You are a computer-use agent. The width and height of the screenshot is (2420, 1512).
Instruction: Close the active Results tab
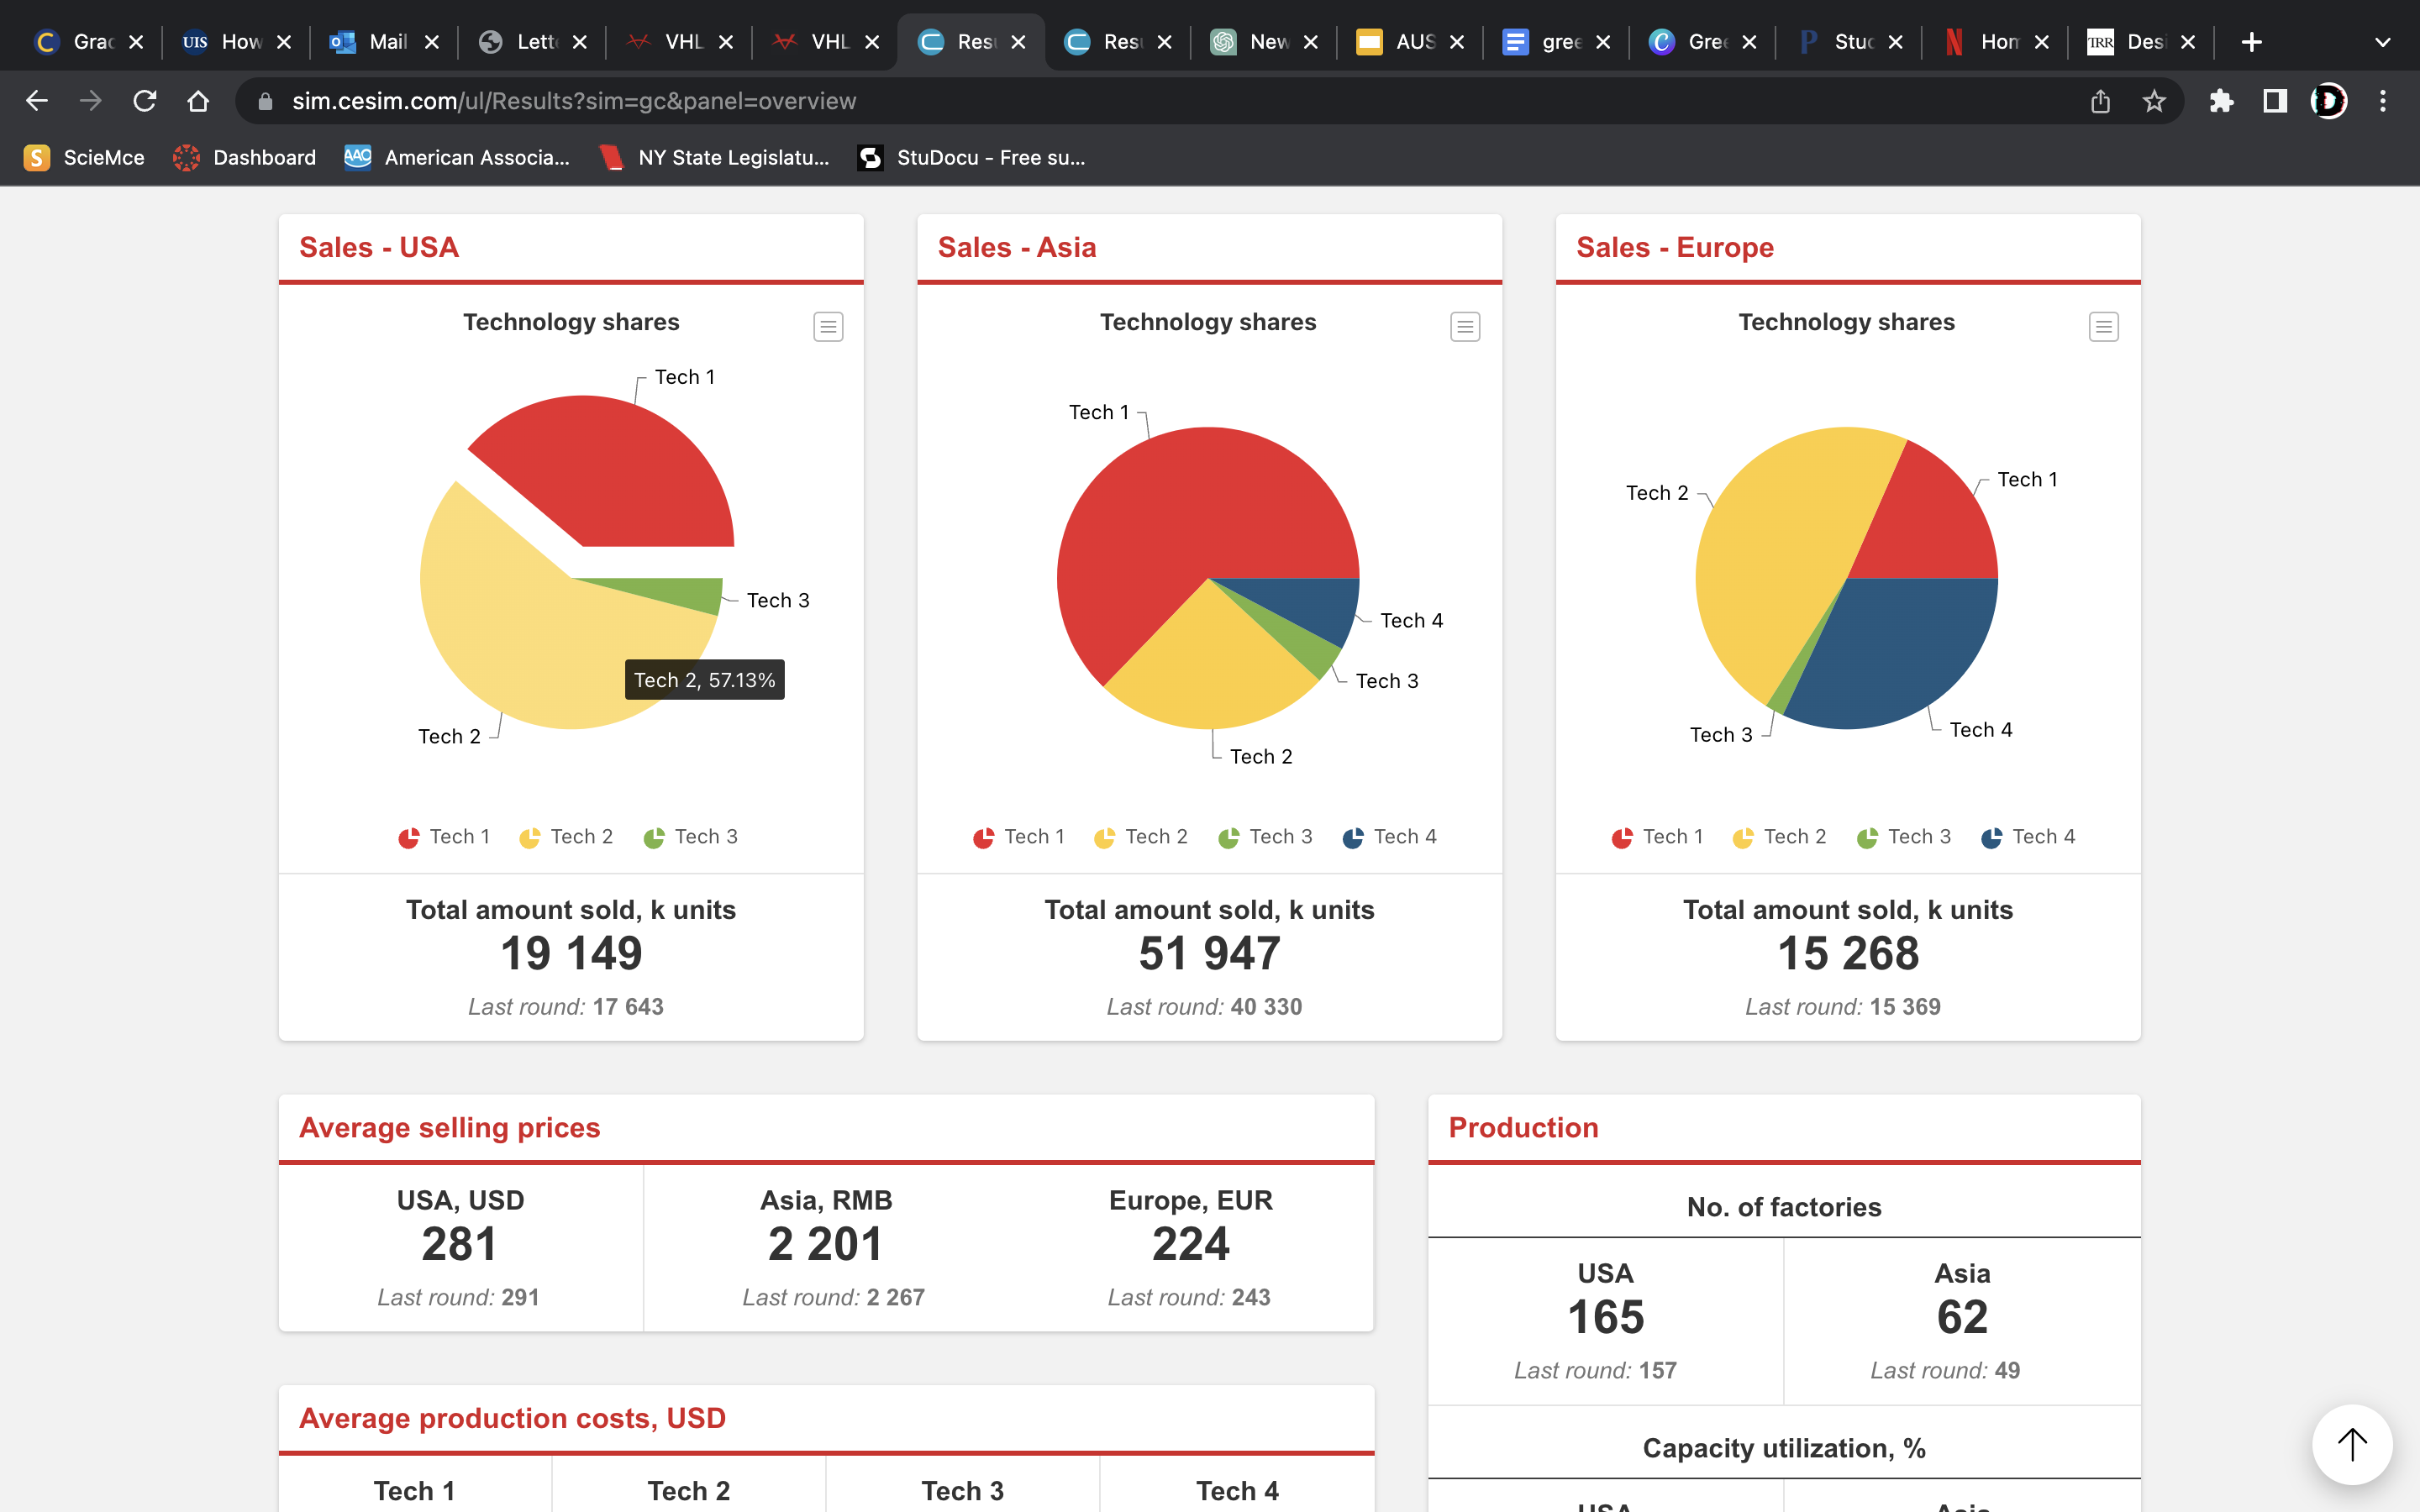point(1018,42)
